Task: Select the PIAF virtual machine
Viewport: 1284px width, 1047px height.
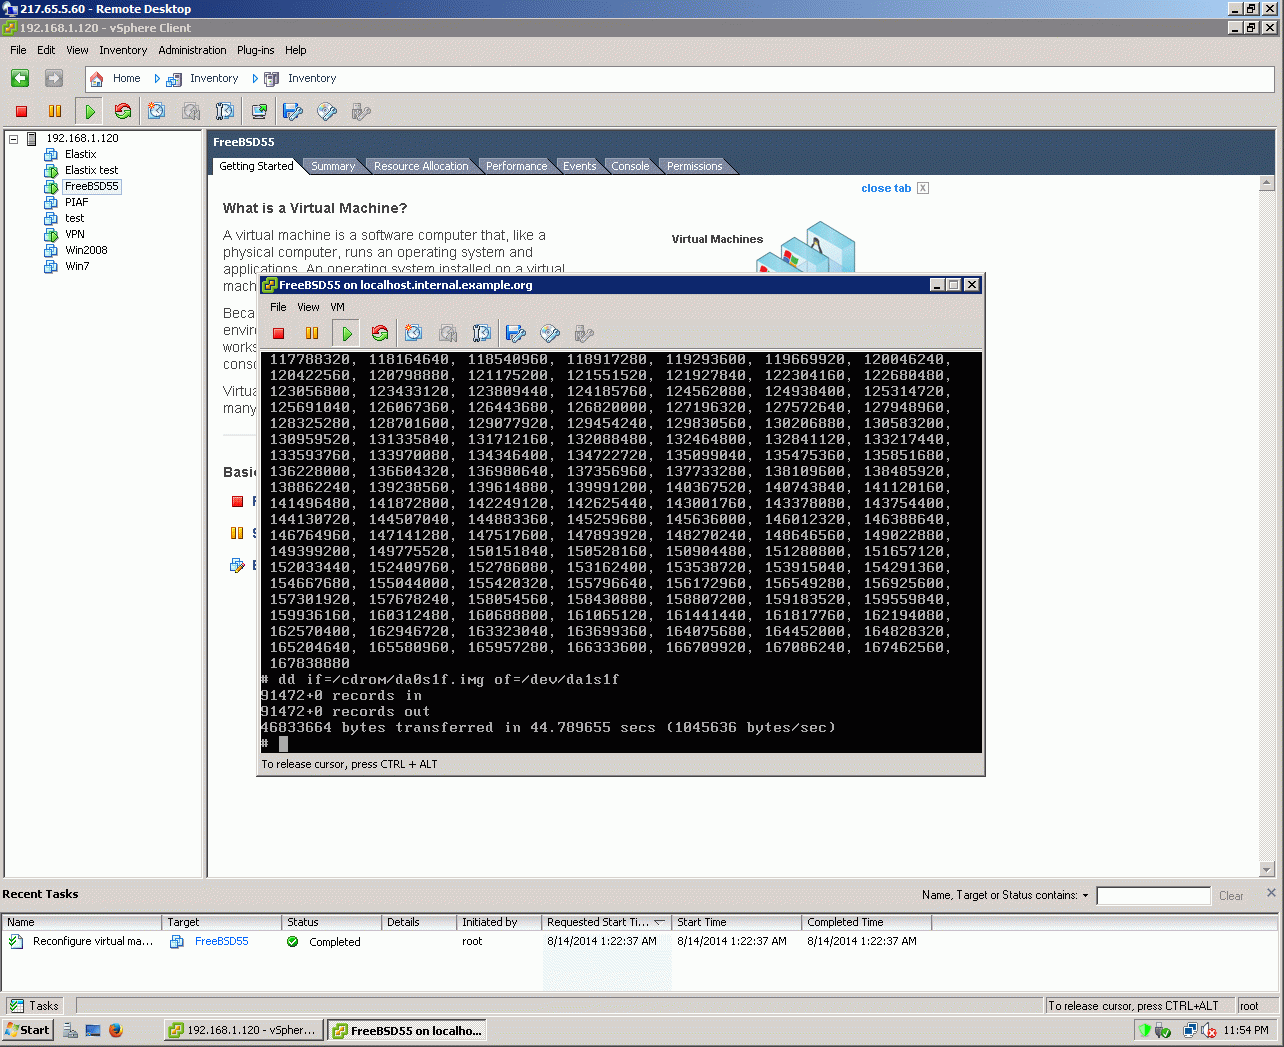Action: click(x=76, y=202)
